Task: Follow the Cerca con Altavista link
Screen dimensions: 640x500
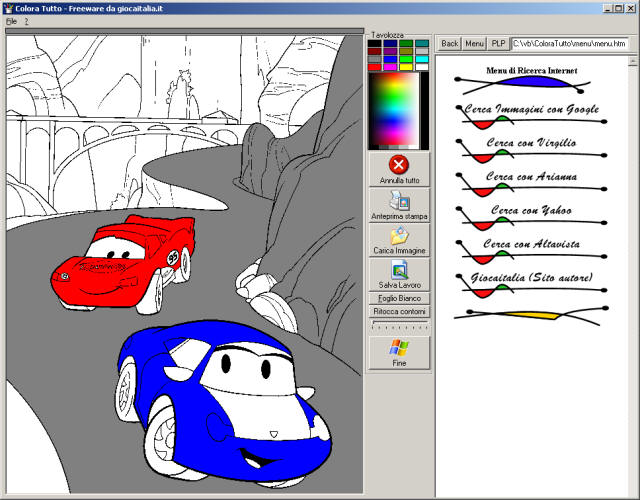Action: [x=531, y=244]
